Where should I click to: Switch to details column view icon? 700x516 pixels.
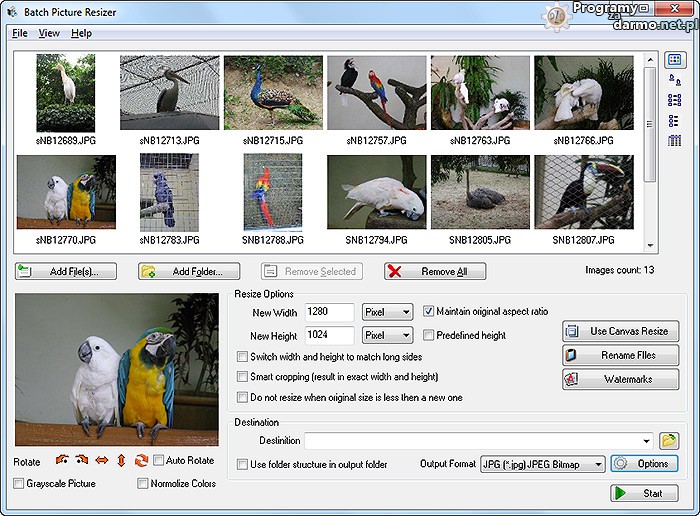pyautogui.click(x=674, y=141)
